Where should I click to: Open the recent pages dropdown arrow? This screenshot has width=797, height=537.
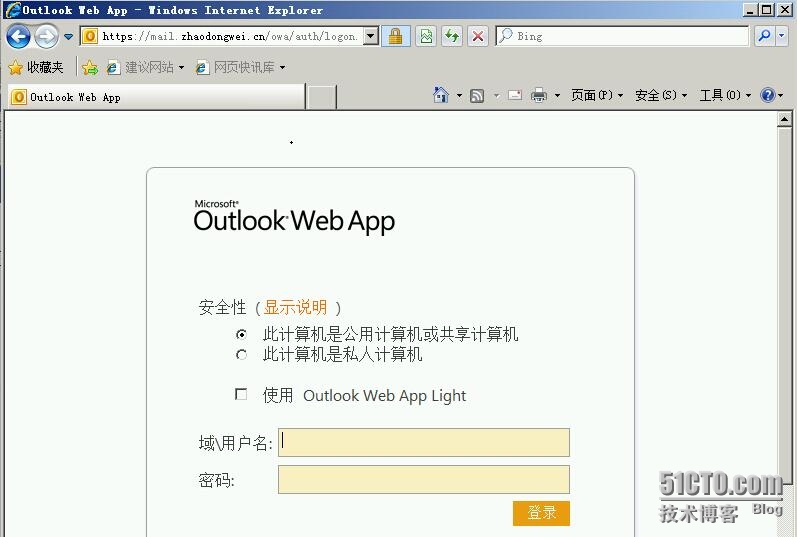pyautogui.click(x=69, y=37)
